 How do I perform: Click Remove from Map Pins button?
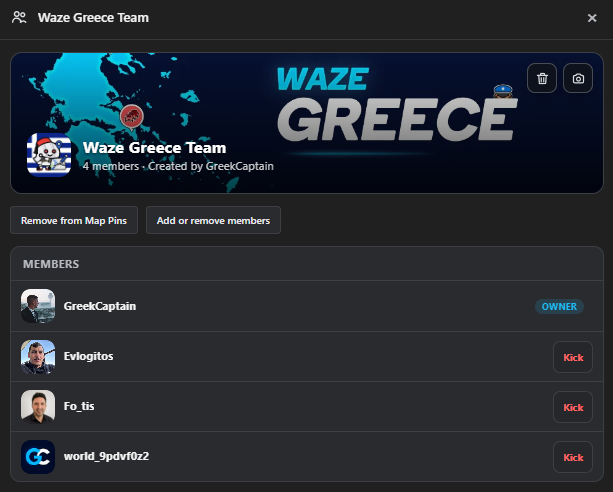pyautogui.click(x=74, y=220)
